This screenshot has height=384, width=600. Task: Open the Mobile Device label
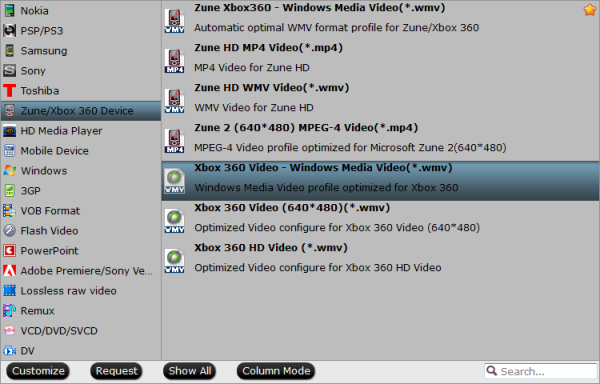(x=54, y=151)
